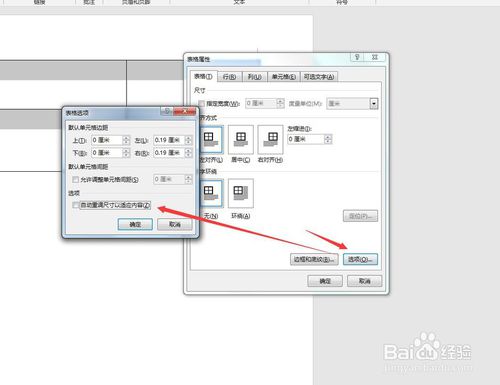Click the 定位(P)... button
Image resolution: width=500 pixels, height=385 pixels.
(x=360, y=216)
